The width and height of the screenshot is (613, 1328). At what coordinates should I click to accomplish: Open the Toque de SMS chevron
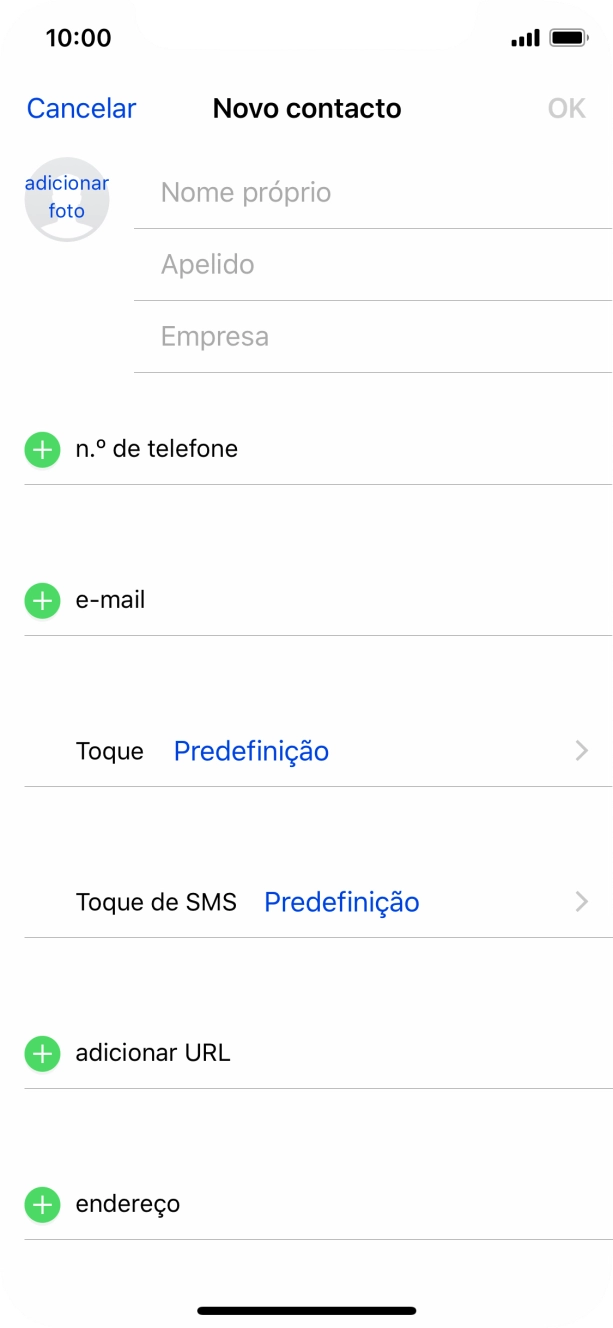point(581,902)
